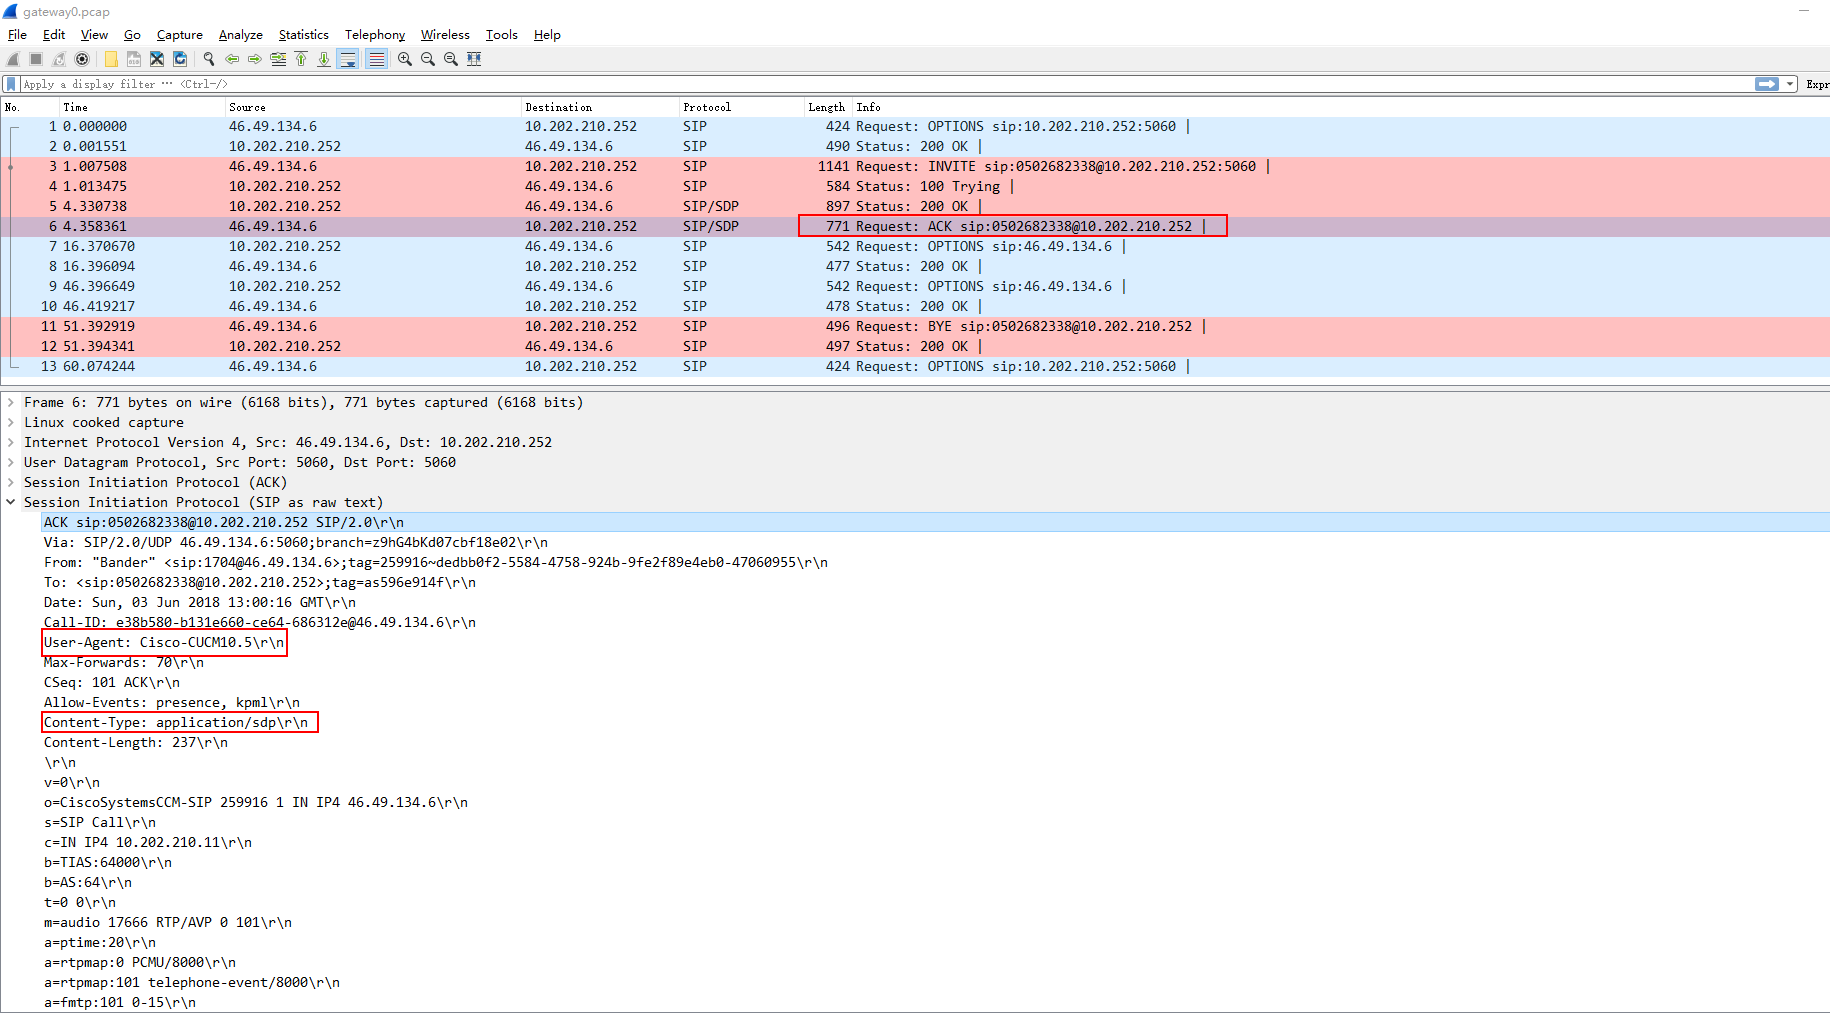The image size is (1830, 1014).
Task: Select packet 4 '100 Trying' row
Action: point(915,186)
